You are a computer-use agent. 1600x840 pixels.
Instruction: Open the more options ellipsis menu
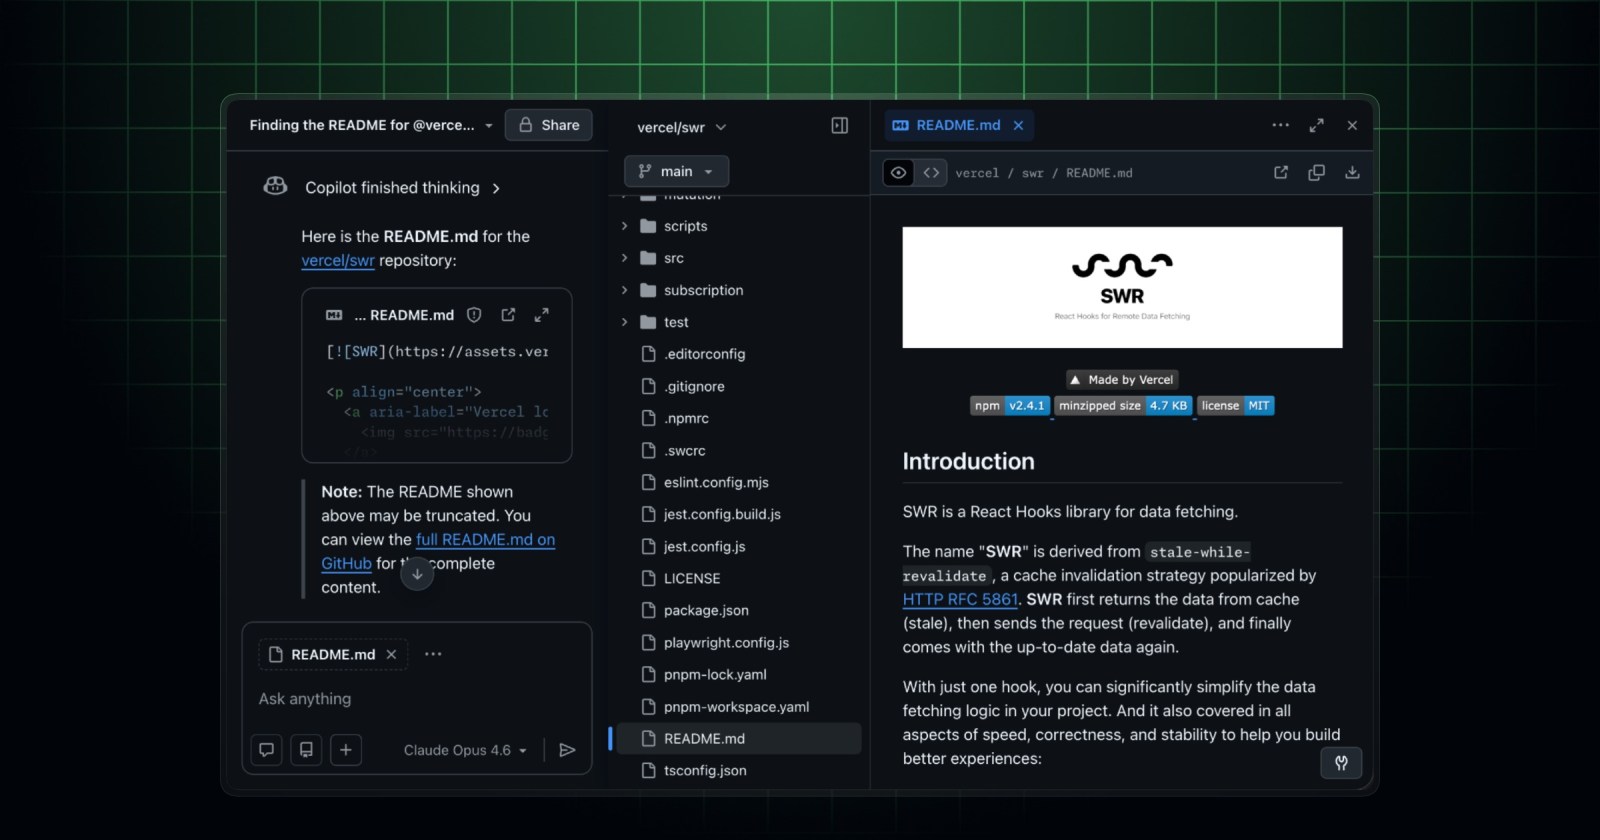click(x=1280, y=125)
